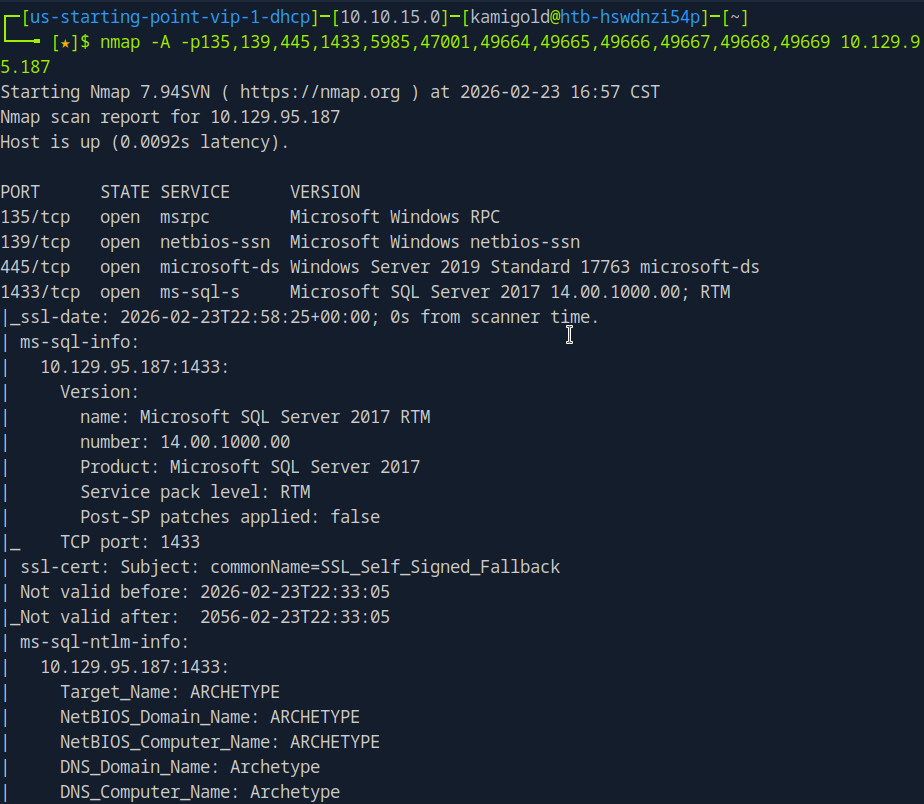Click the star symbol in the prompt
The height and width of the screenshot is (804, 924).
(65, 42)
